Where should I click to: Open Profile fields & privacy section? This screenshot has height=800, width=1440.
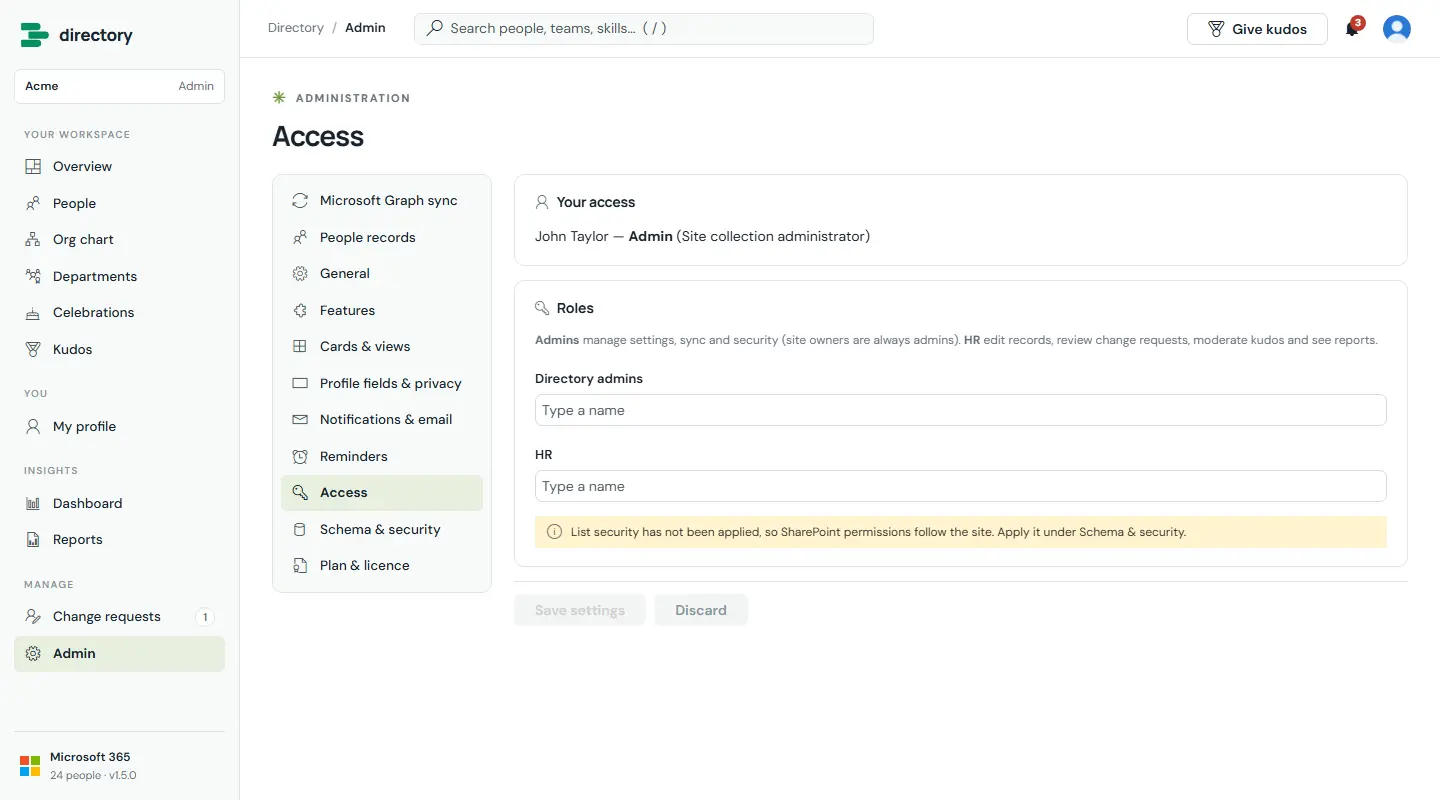point(382,383)
